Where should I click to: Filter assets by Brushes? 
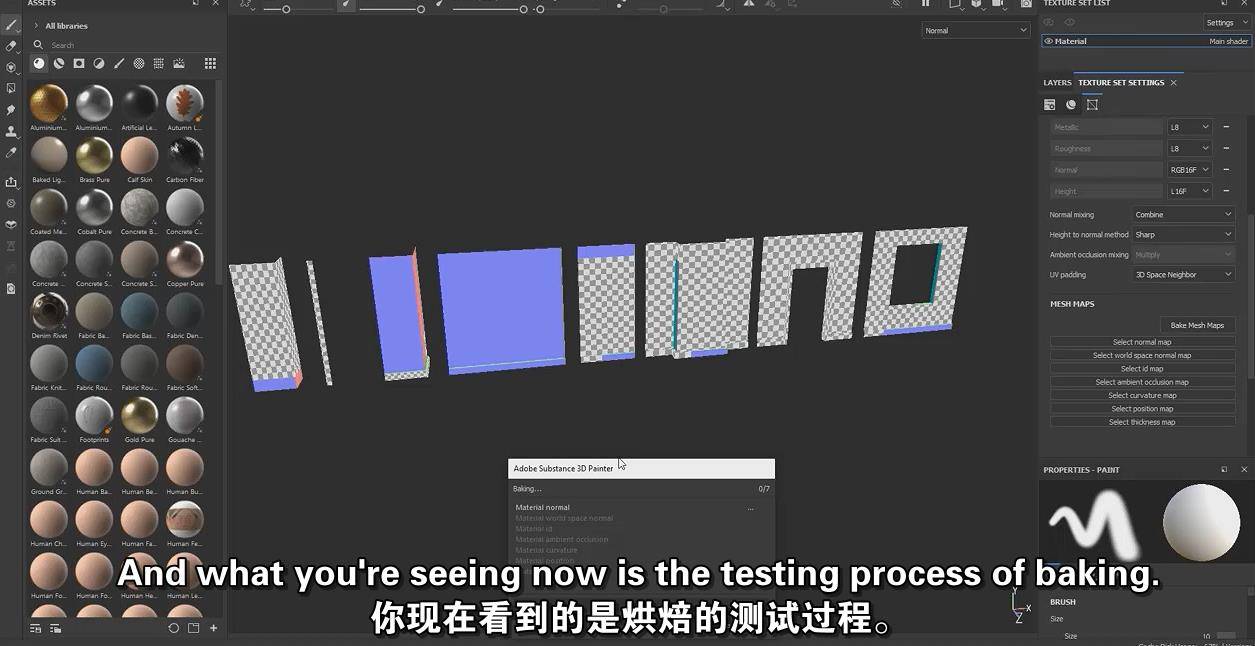[119, 63]
